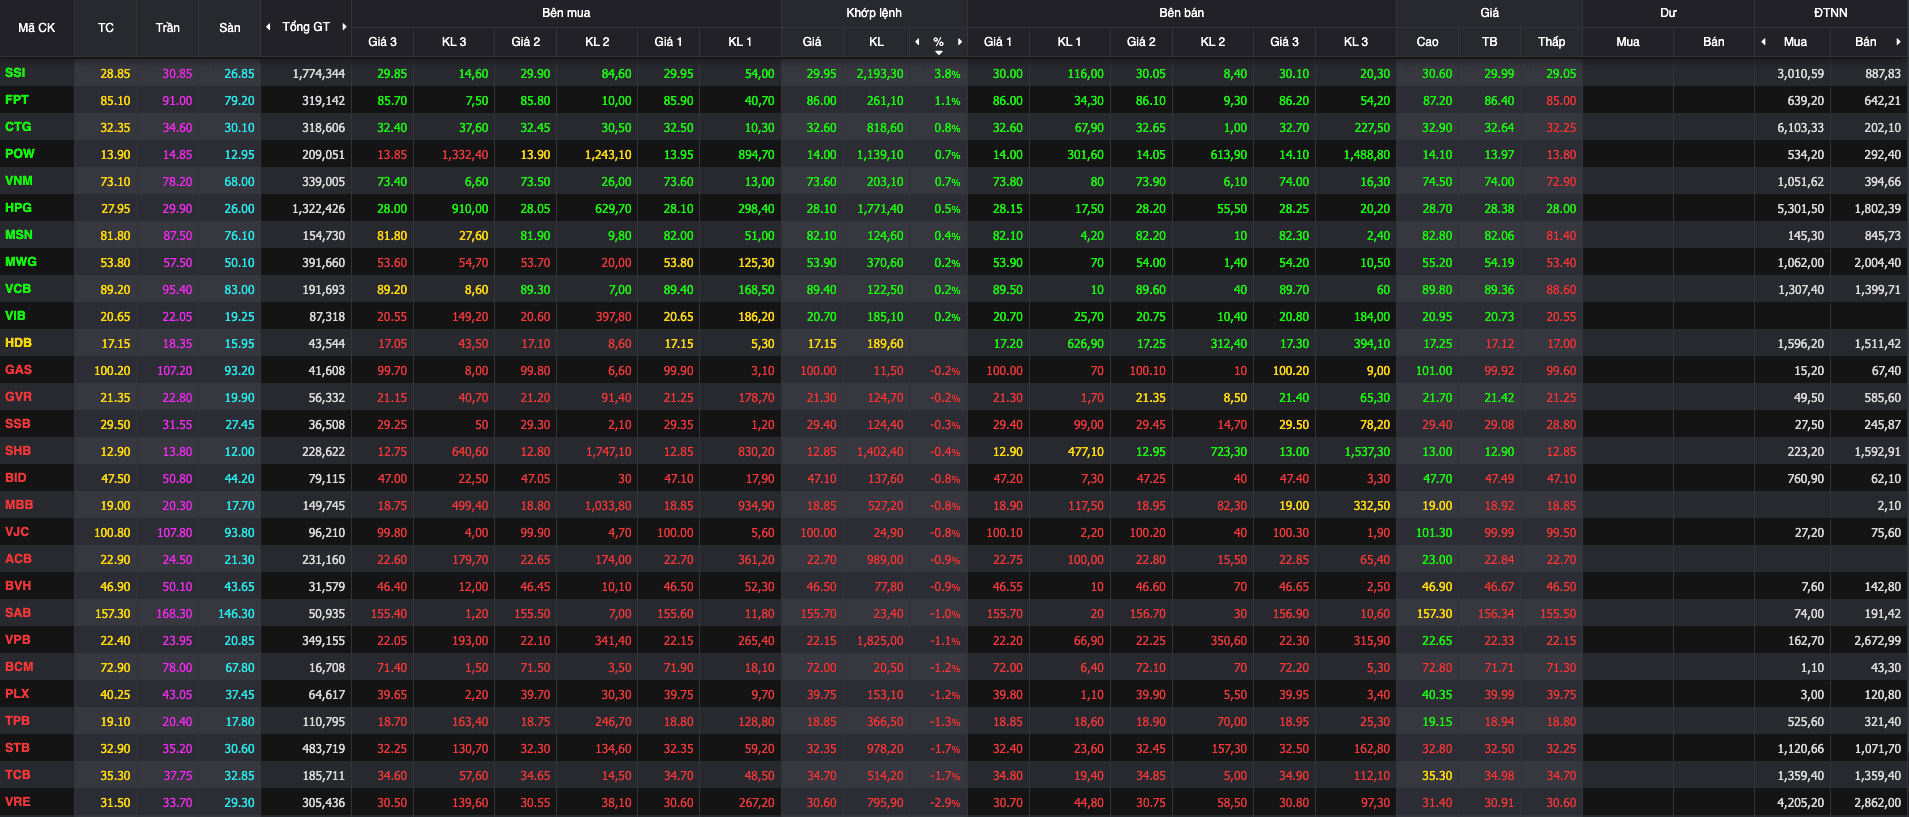
Task: Select the VRE ticker symbol
Action: [x=18, y=802]
